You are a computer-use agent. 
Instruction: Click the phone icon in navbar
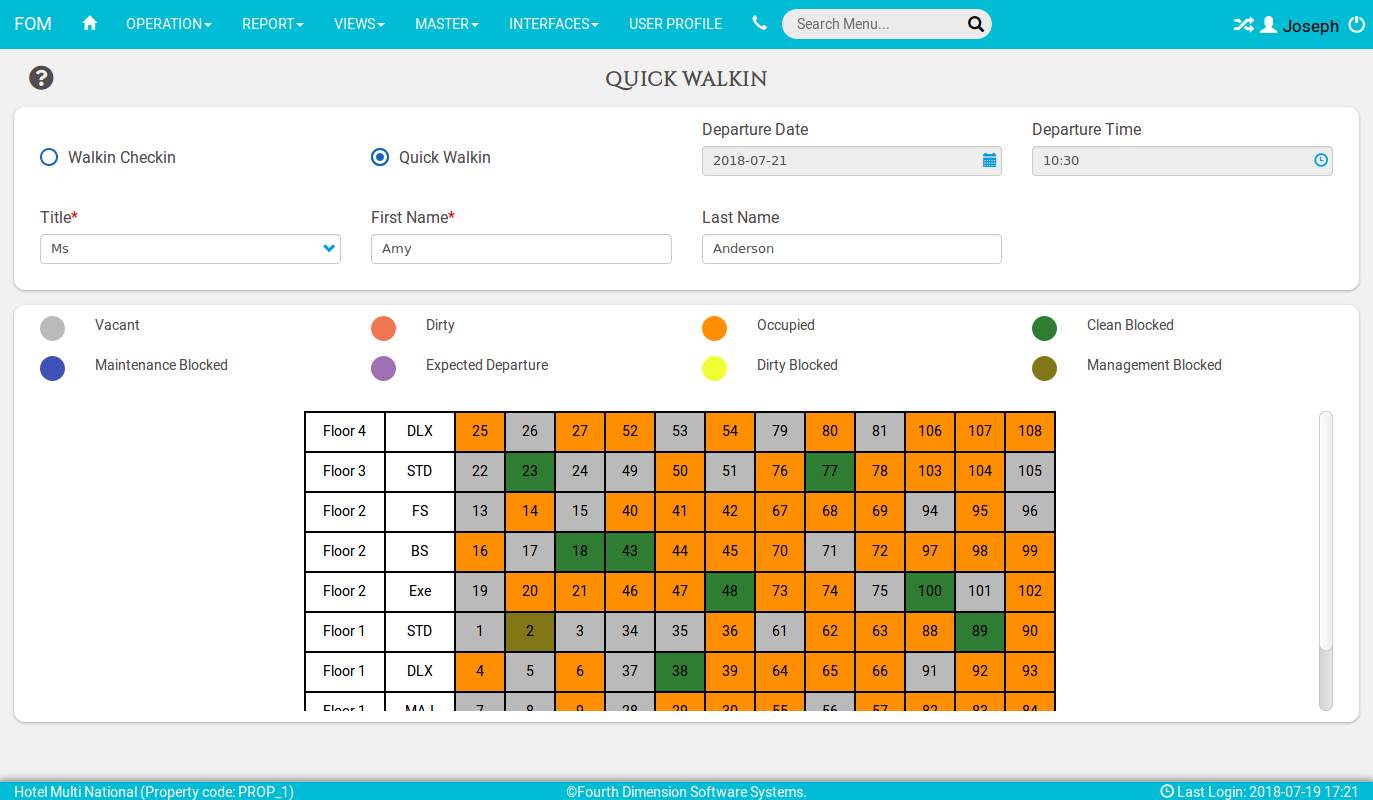click(760, 23)
